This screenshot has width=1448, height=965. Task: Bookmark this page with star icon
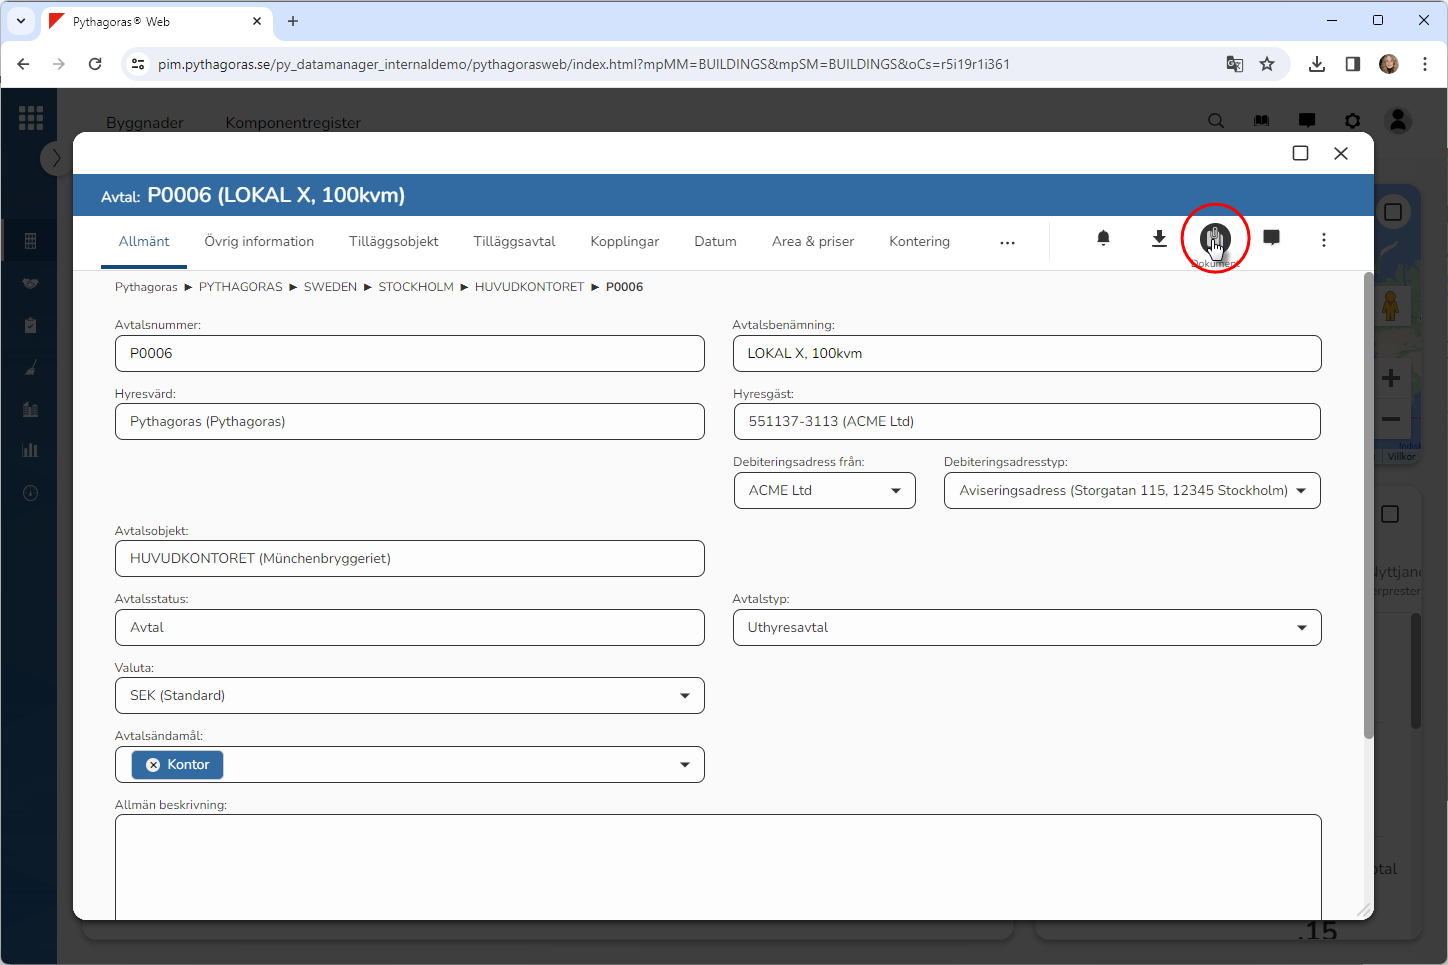tap(1267, 64)
